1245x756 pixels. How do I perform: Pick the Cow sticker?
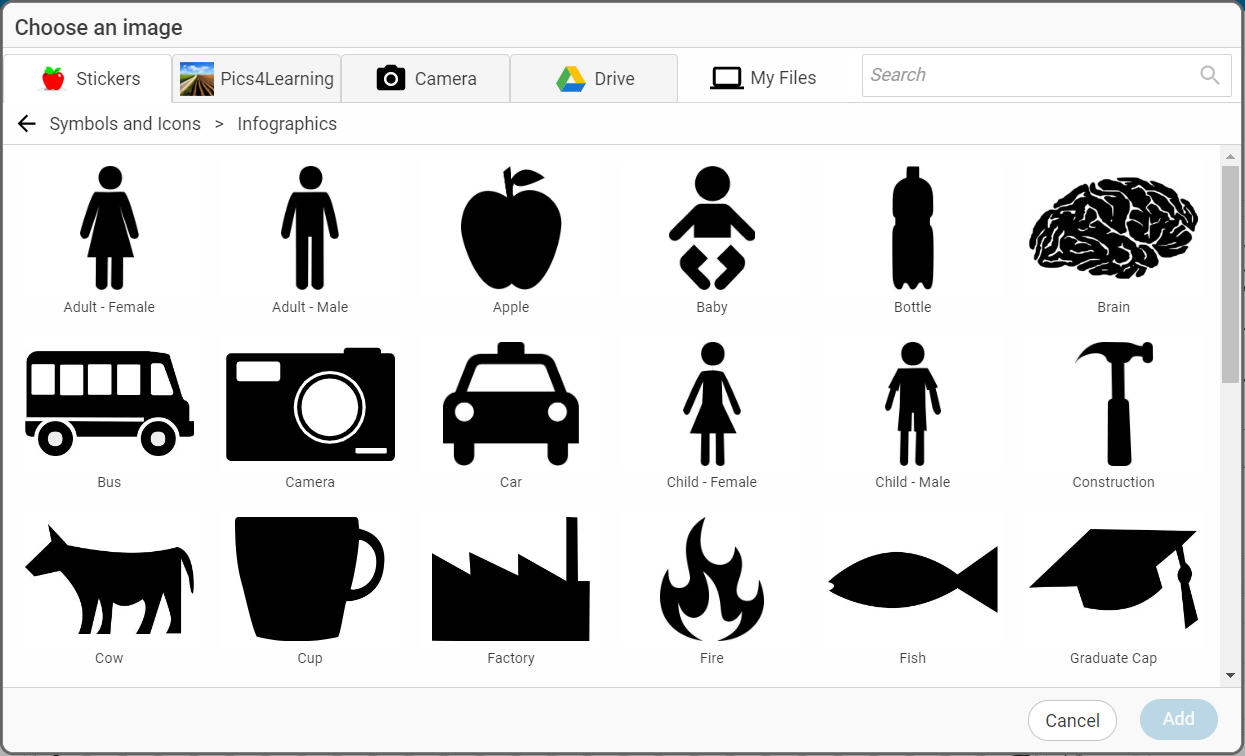tap(108, 580)
